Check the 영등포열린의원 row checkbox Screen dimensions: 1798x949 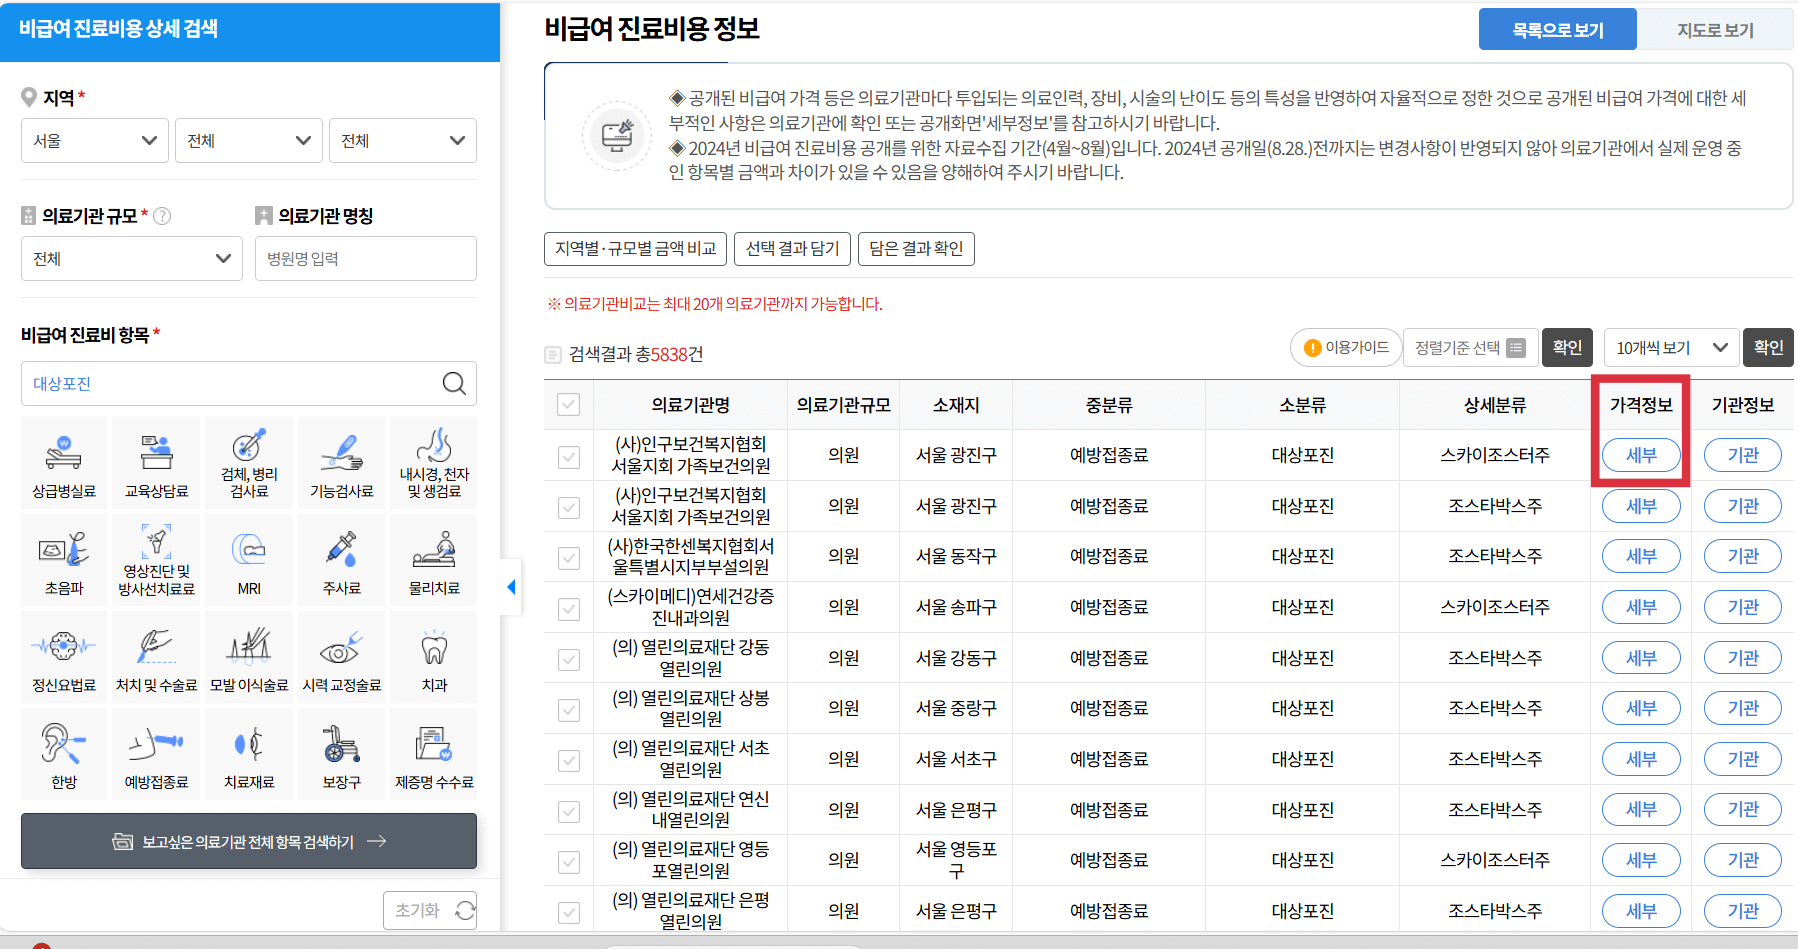click(569, 861)
